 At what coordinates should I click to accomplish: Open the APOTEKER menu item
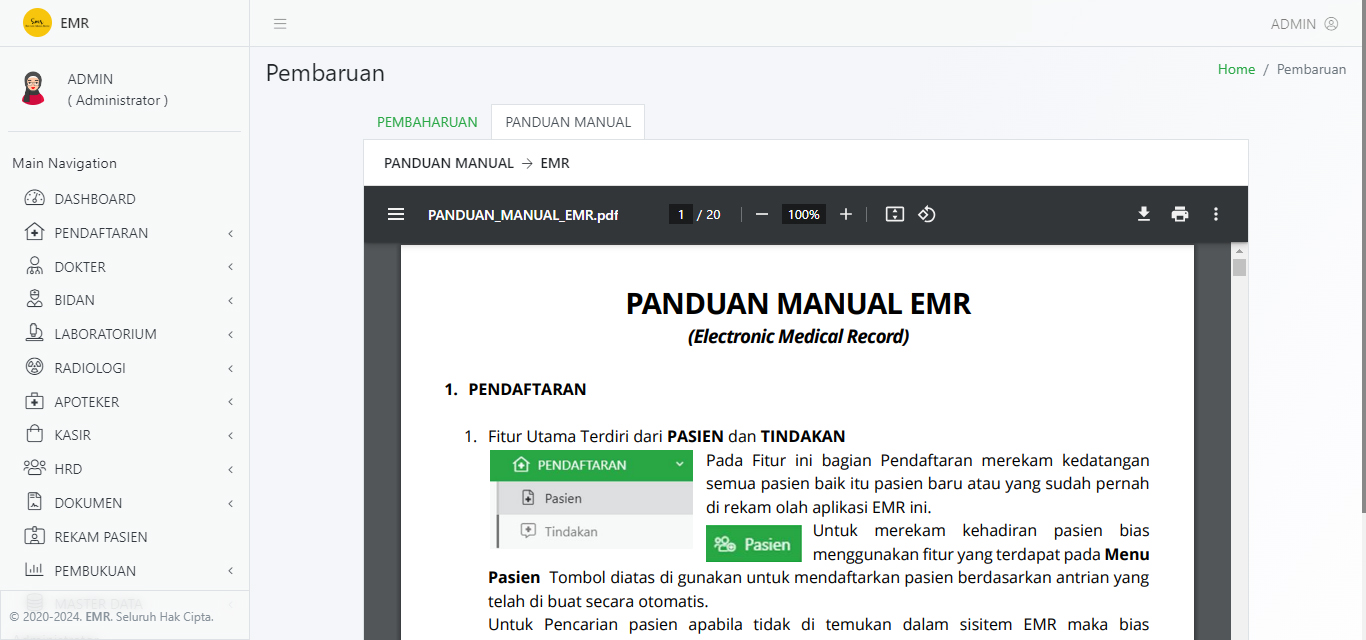click(125, 402)
